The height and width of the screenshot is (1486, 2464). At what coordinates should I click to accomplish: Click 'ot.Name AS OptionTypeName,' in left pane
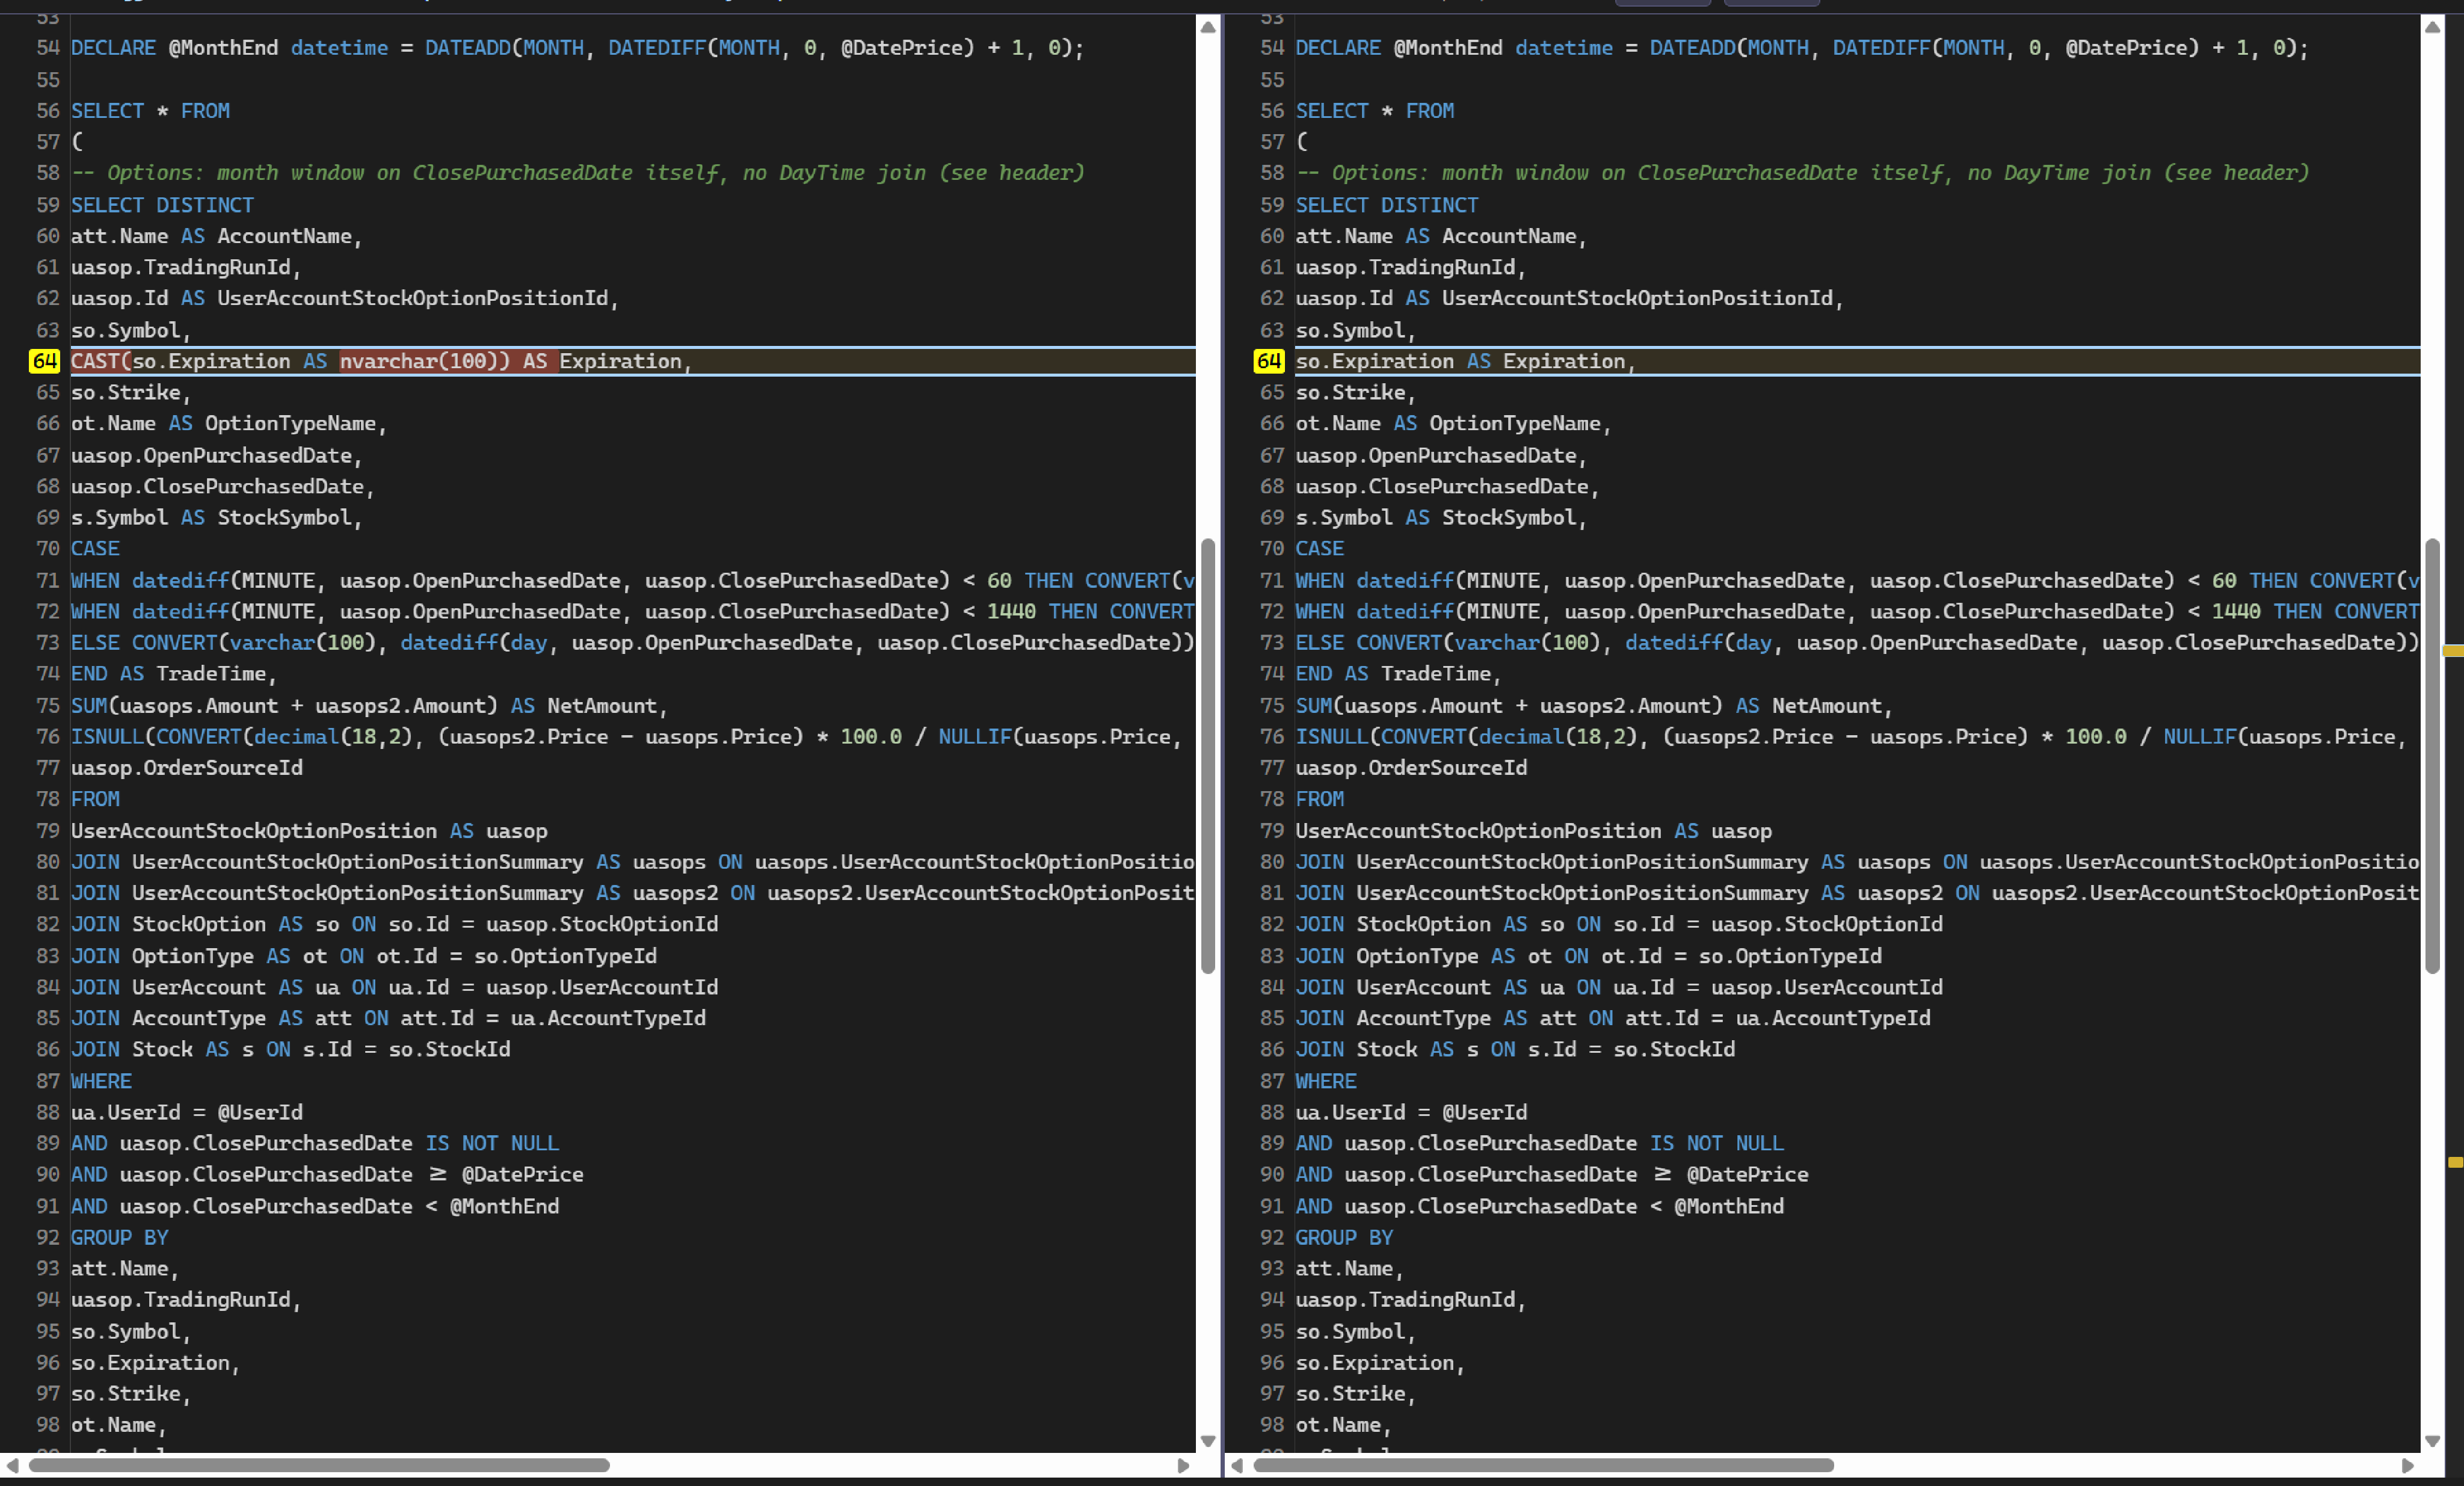pyautogui.click(x=228, y=423)
